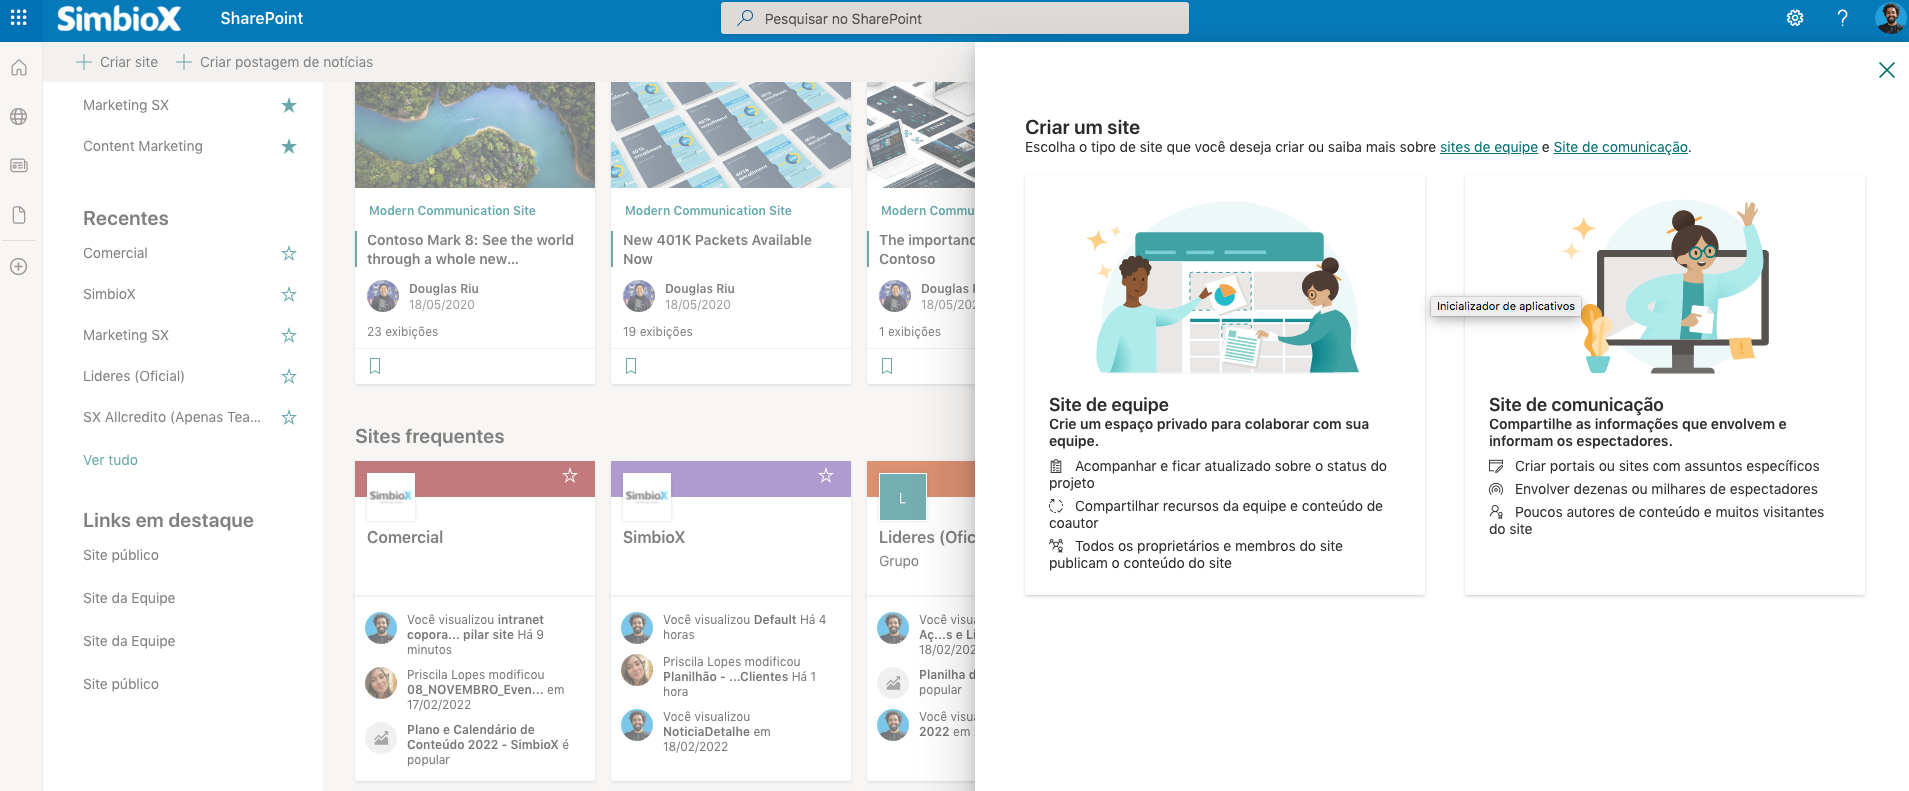The image size is (1909, 791).
Task: Open the SharePoint header link
Action: click(x=262, y=18)
